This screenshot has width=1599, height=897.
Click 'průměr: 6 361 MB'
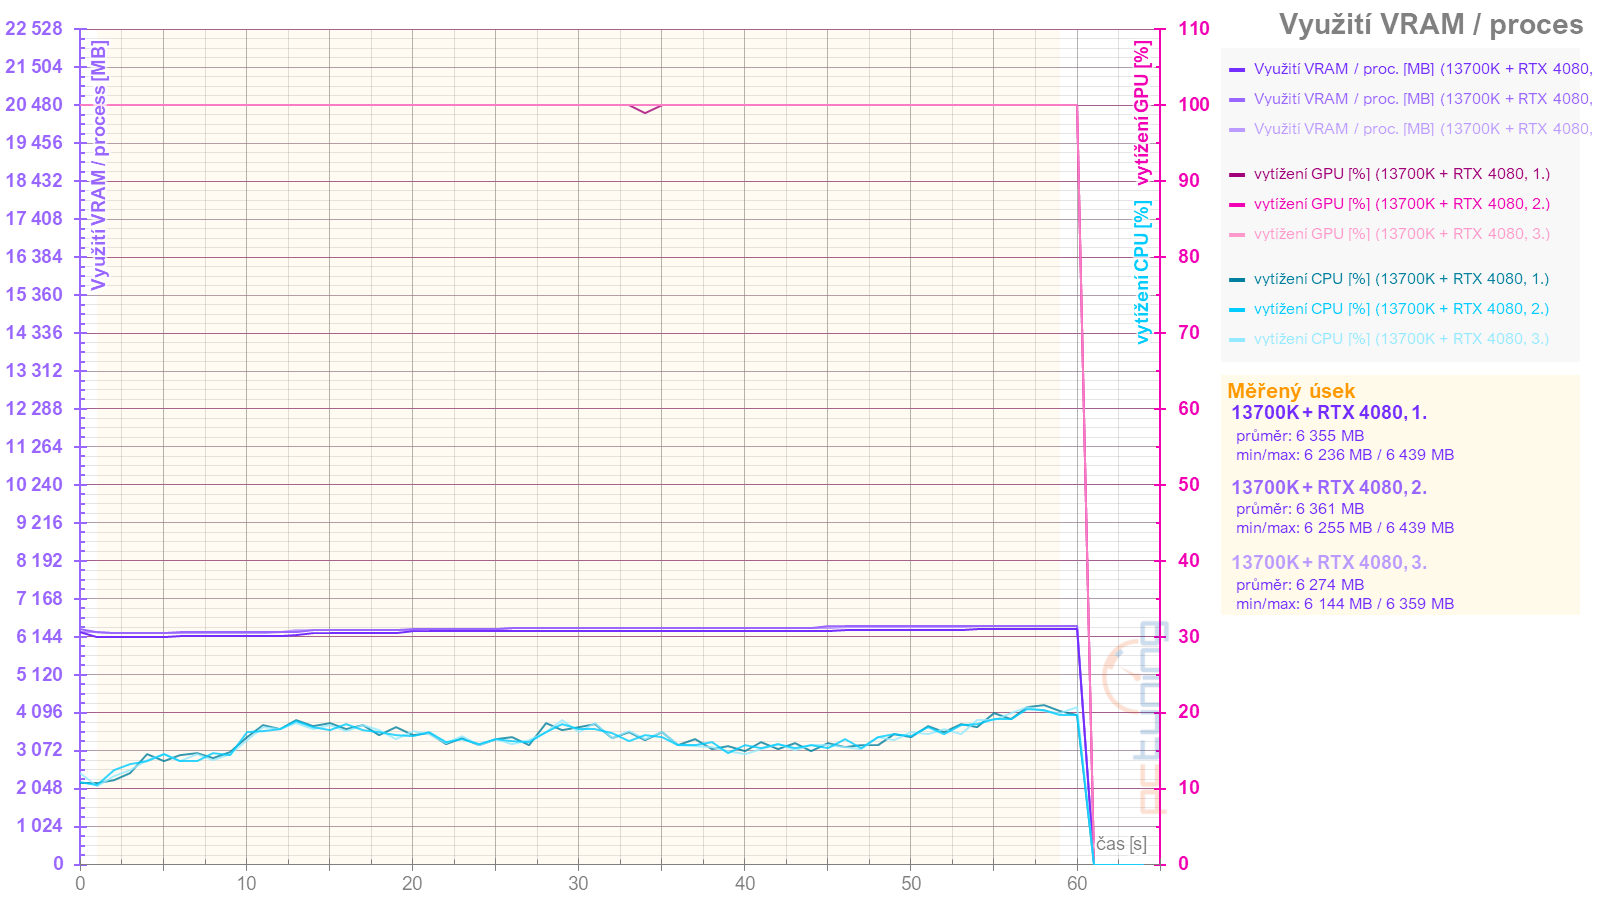click(x=1300, y=509)
